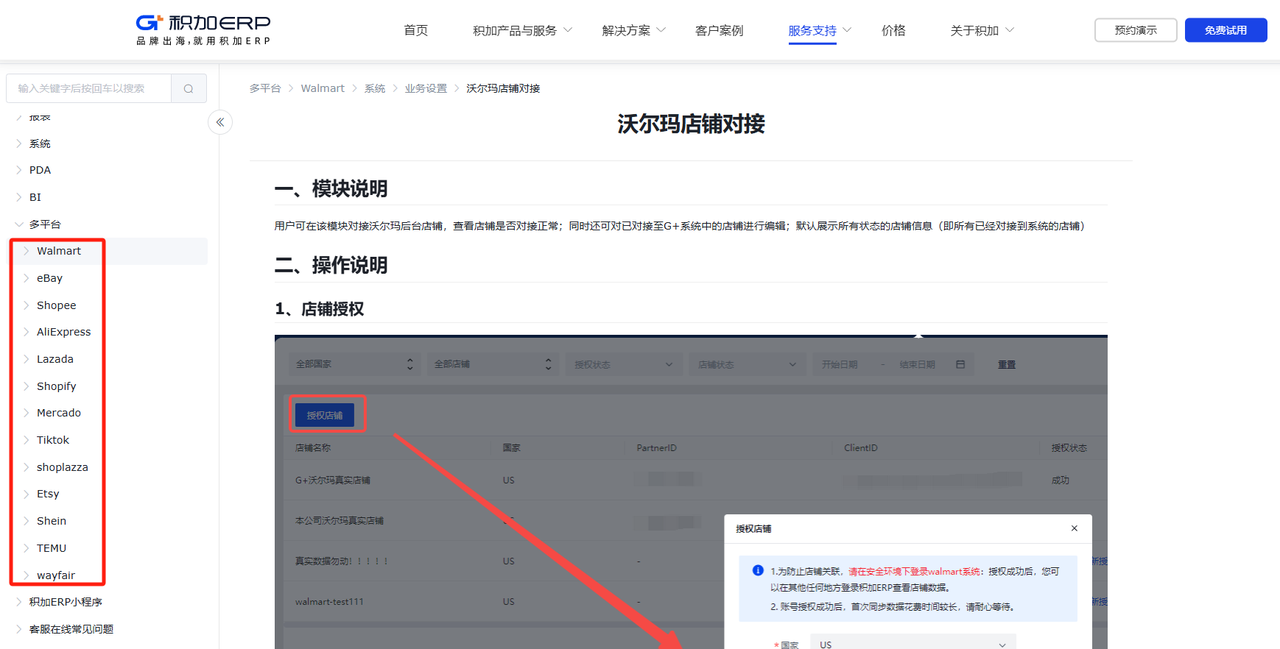
Task: Click the blue info icon in dialog
Action: [758, 571]
